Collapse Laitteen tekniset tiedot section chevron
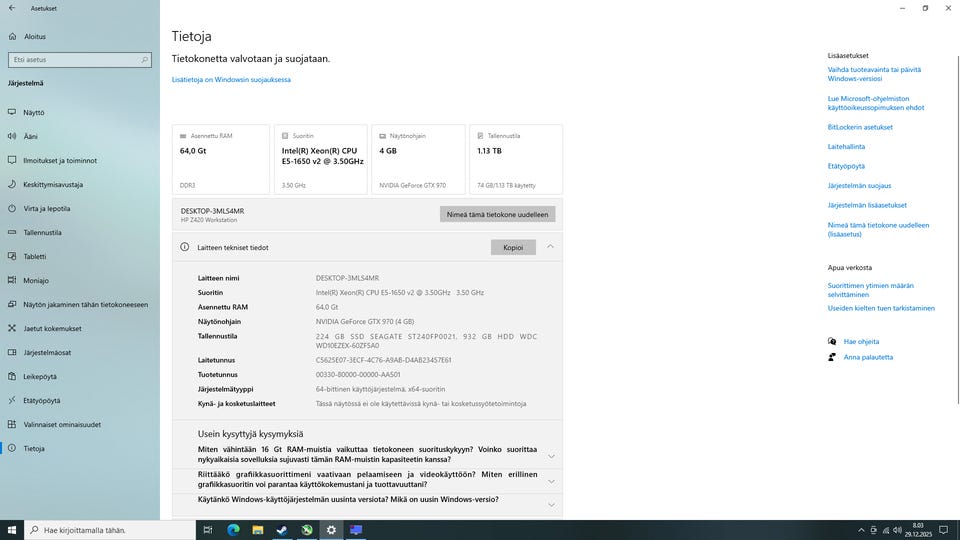 (x=550, y=247)
